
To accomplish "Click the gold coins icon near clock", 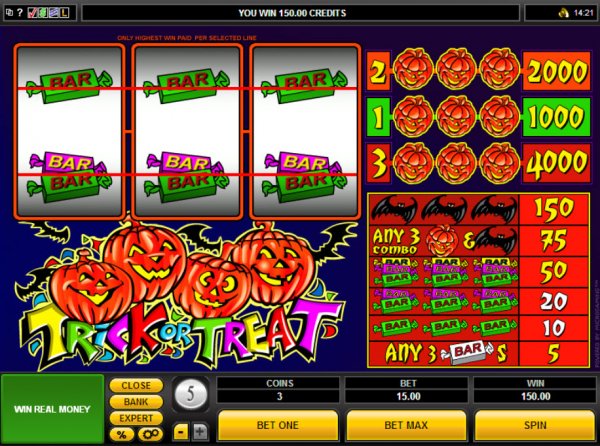I will point(564,13).
